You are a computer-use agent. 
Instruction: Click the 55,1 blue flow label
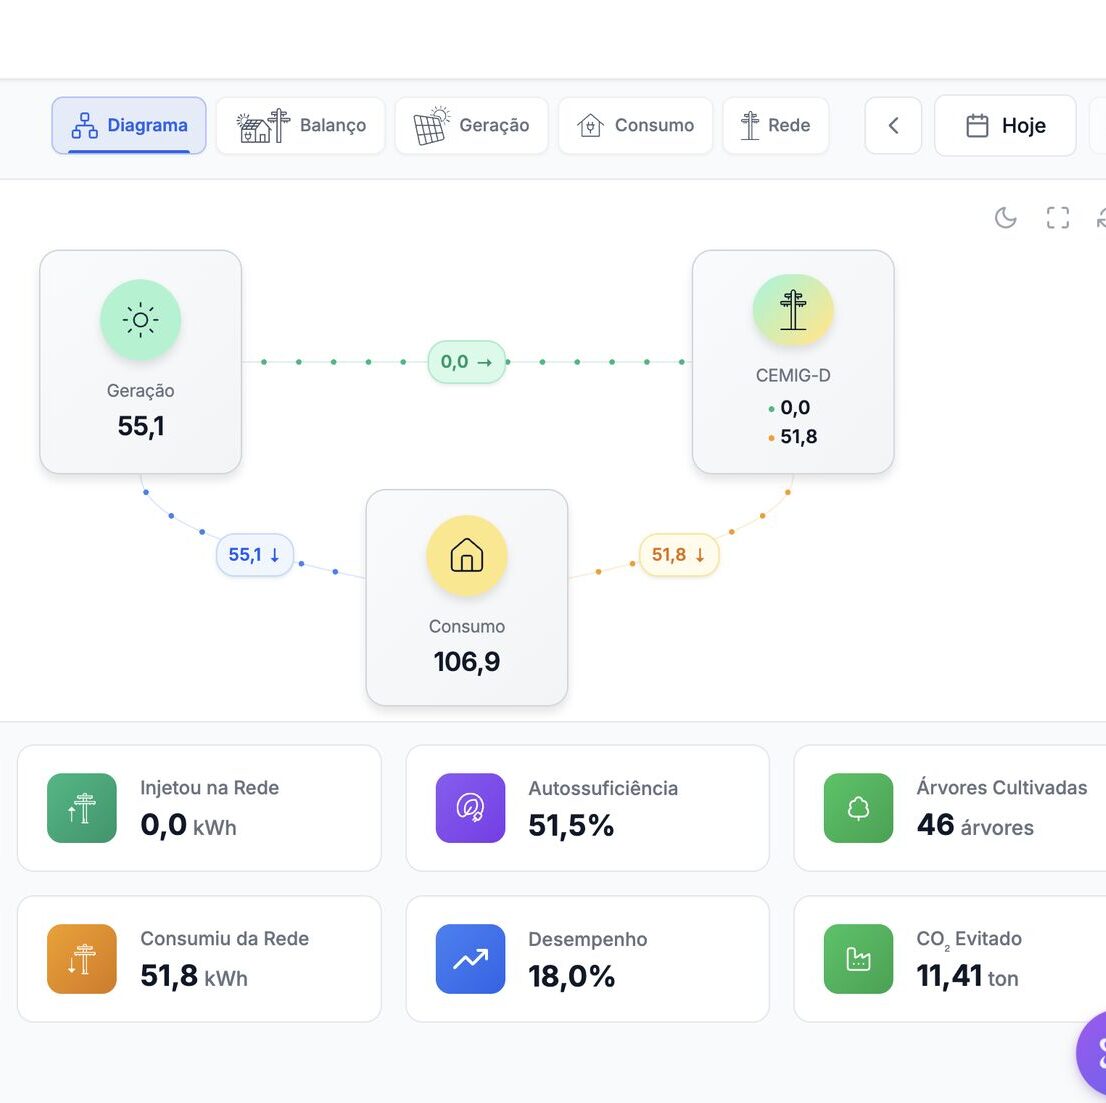coord(255,555)
